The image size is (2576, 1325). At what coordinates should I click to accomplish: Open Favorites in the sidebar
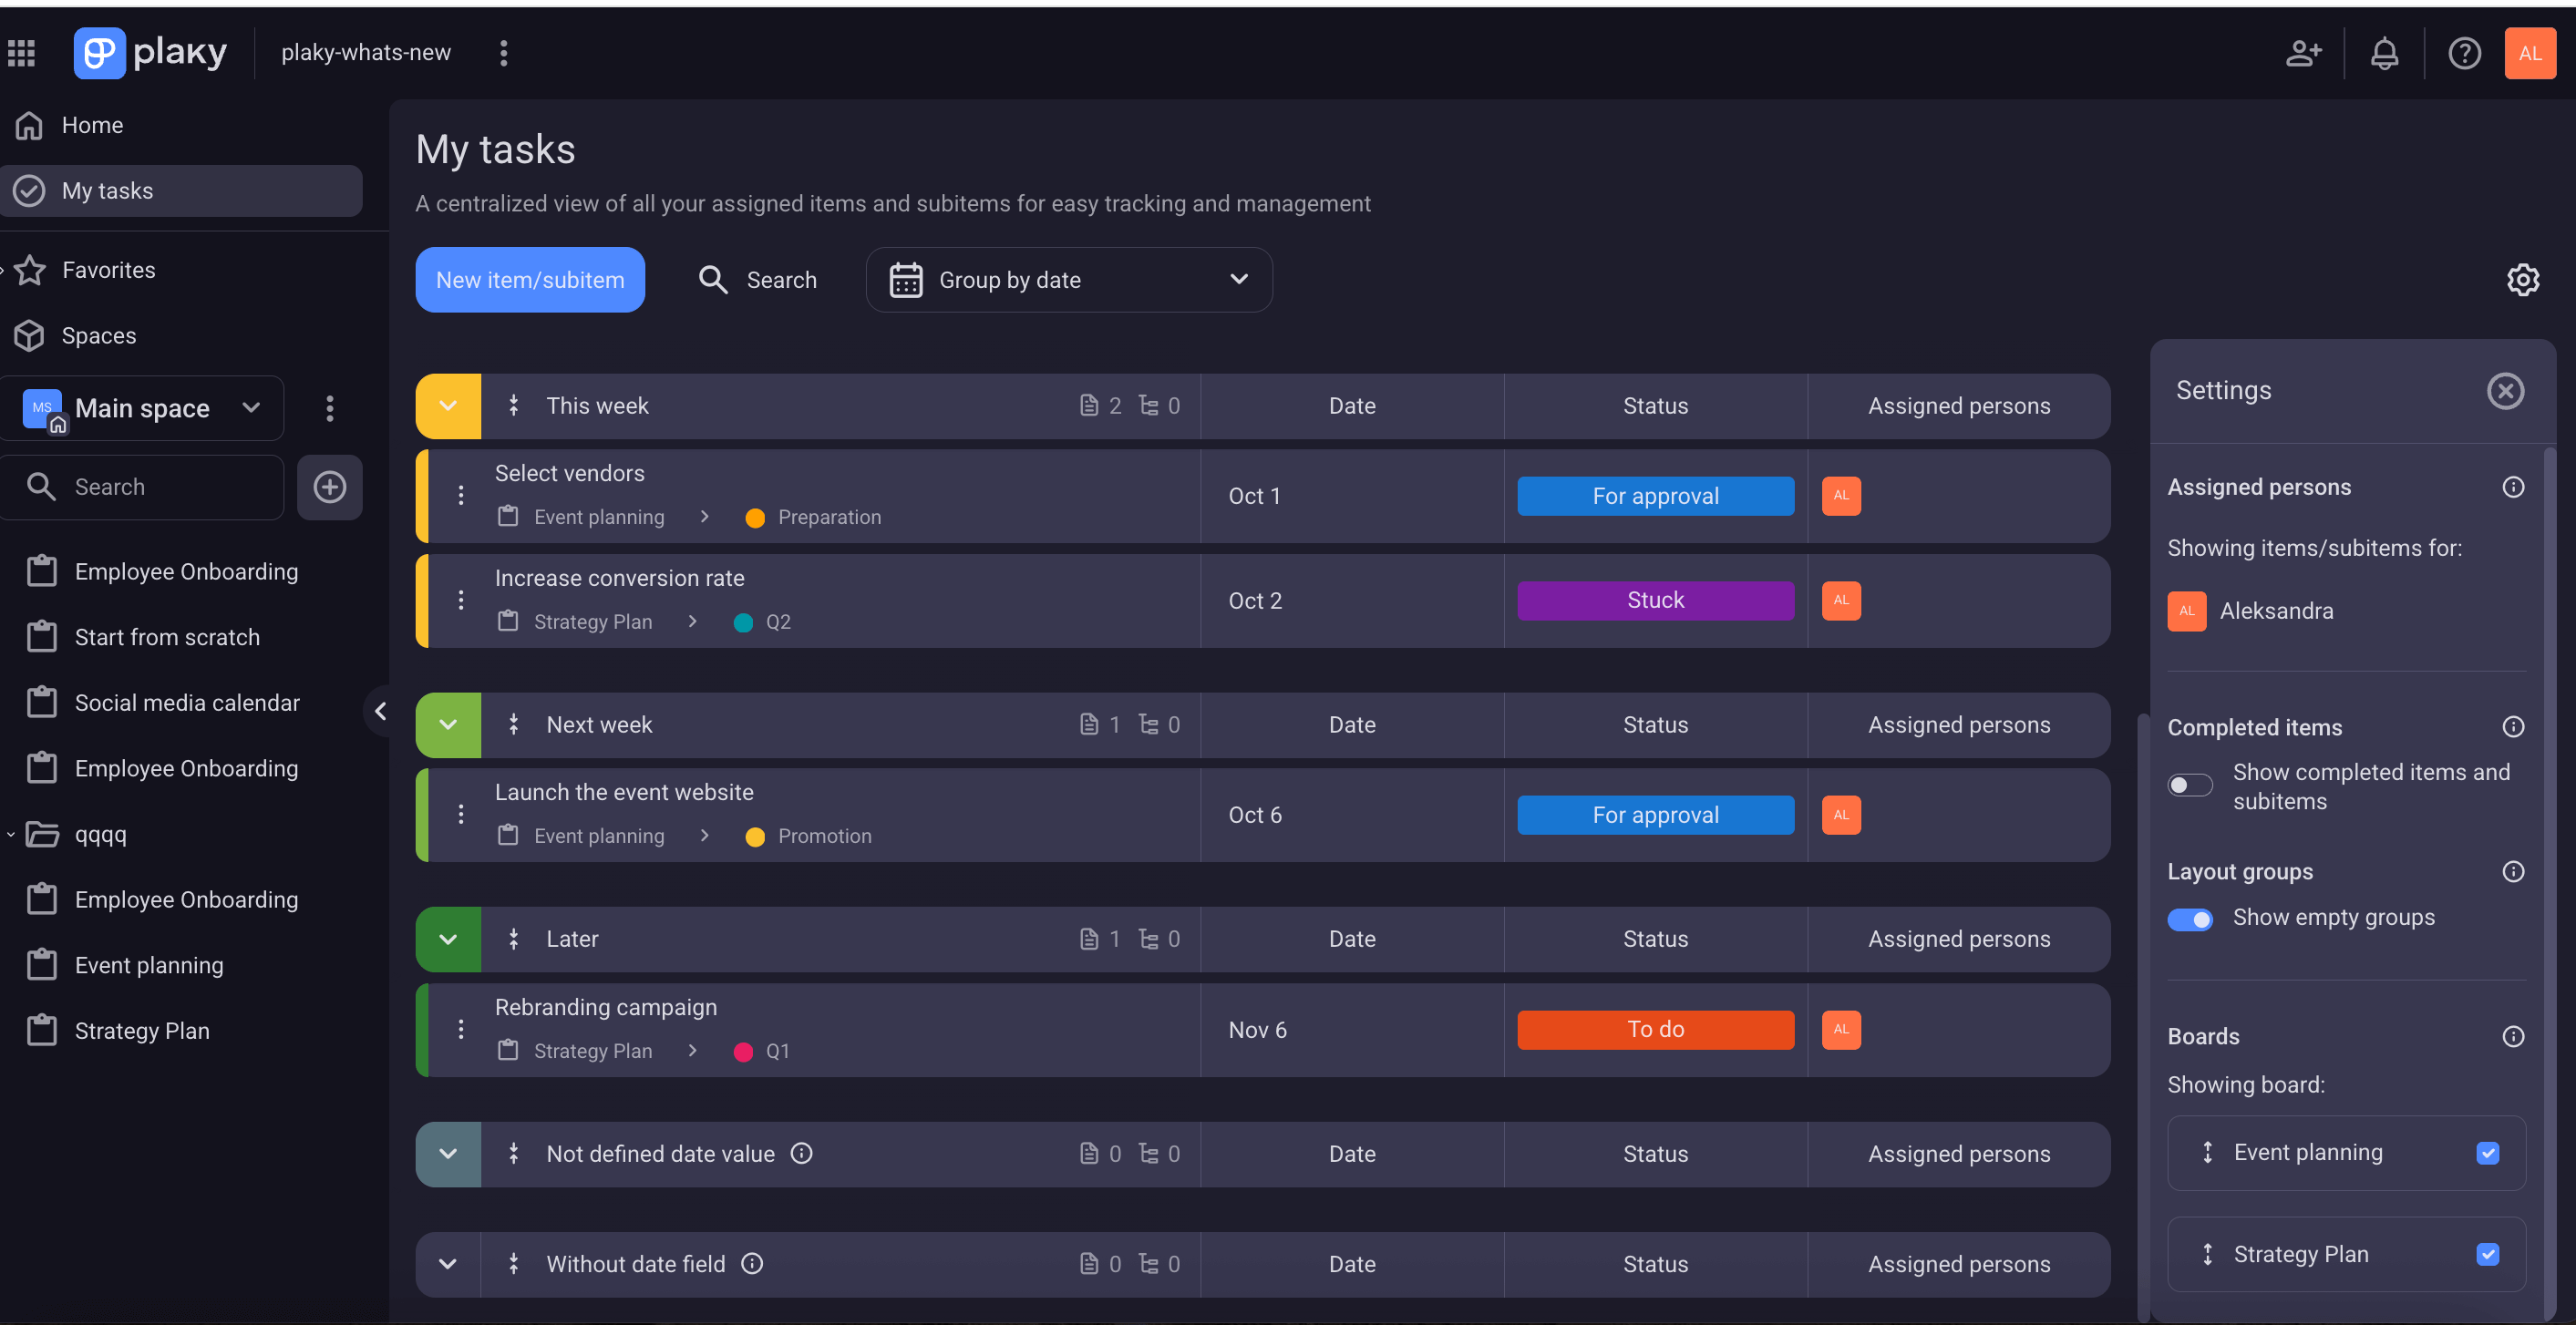(108, 270)
